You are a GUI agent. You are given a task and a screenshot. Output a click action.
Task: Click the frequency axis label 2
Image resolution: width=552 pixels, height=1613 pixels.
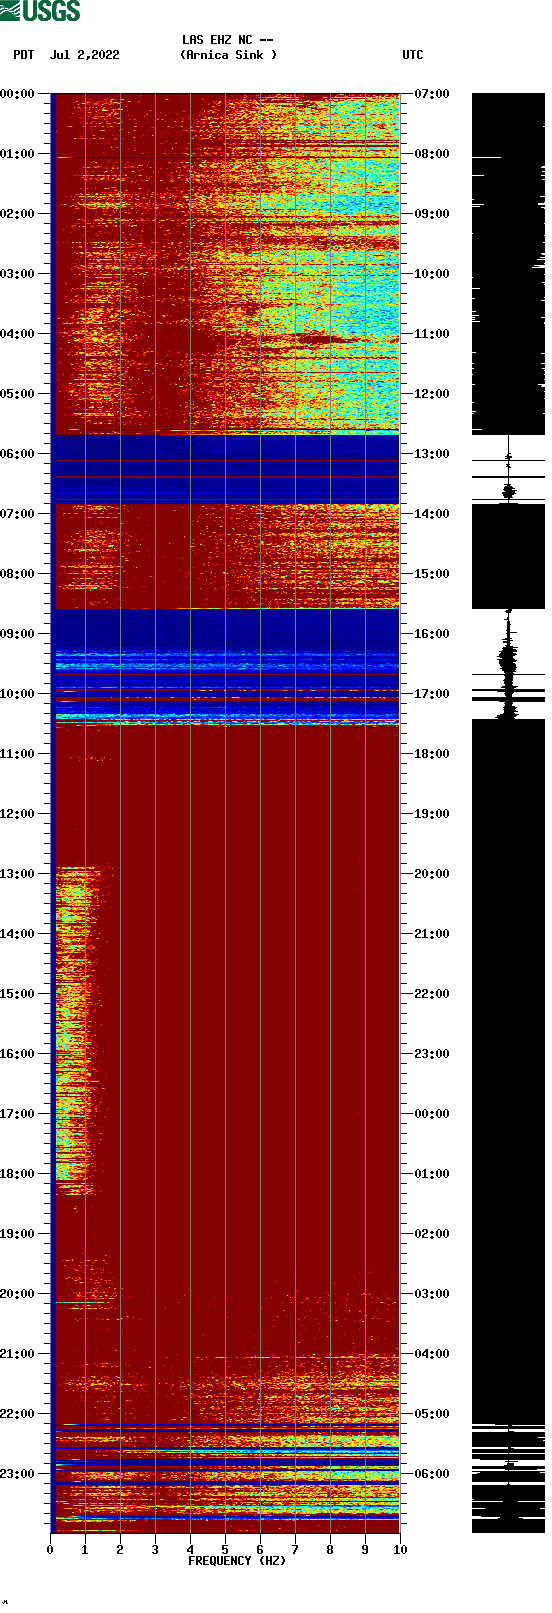[120, 1550]
